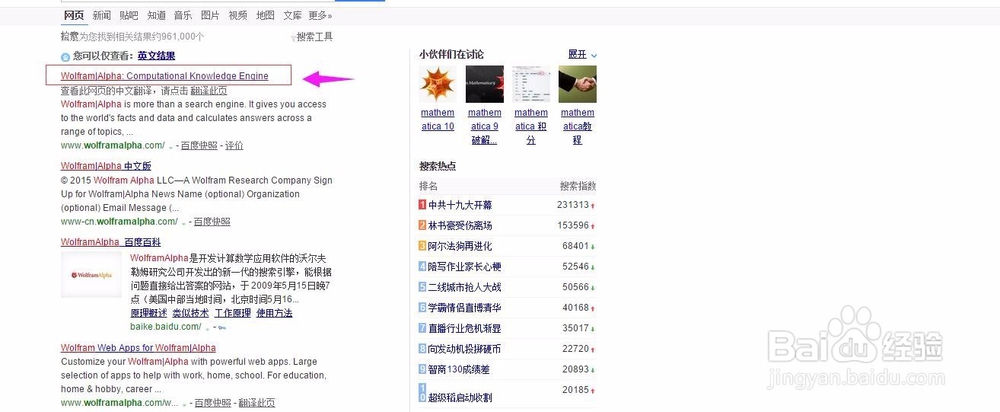Screen dimensions: 1000x412
Task: Click the search index value 153596
Action: [x=573, y=225]
